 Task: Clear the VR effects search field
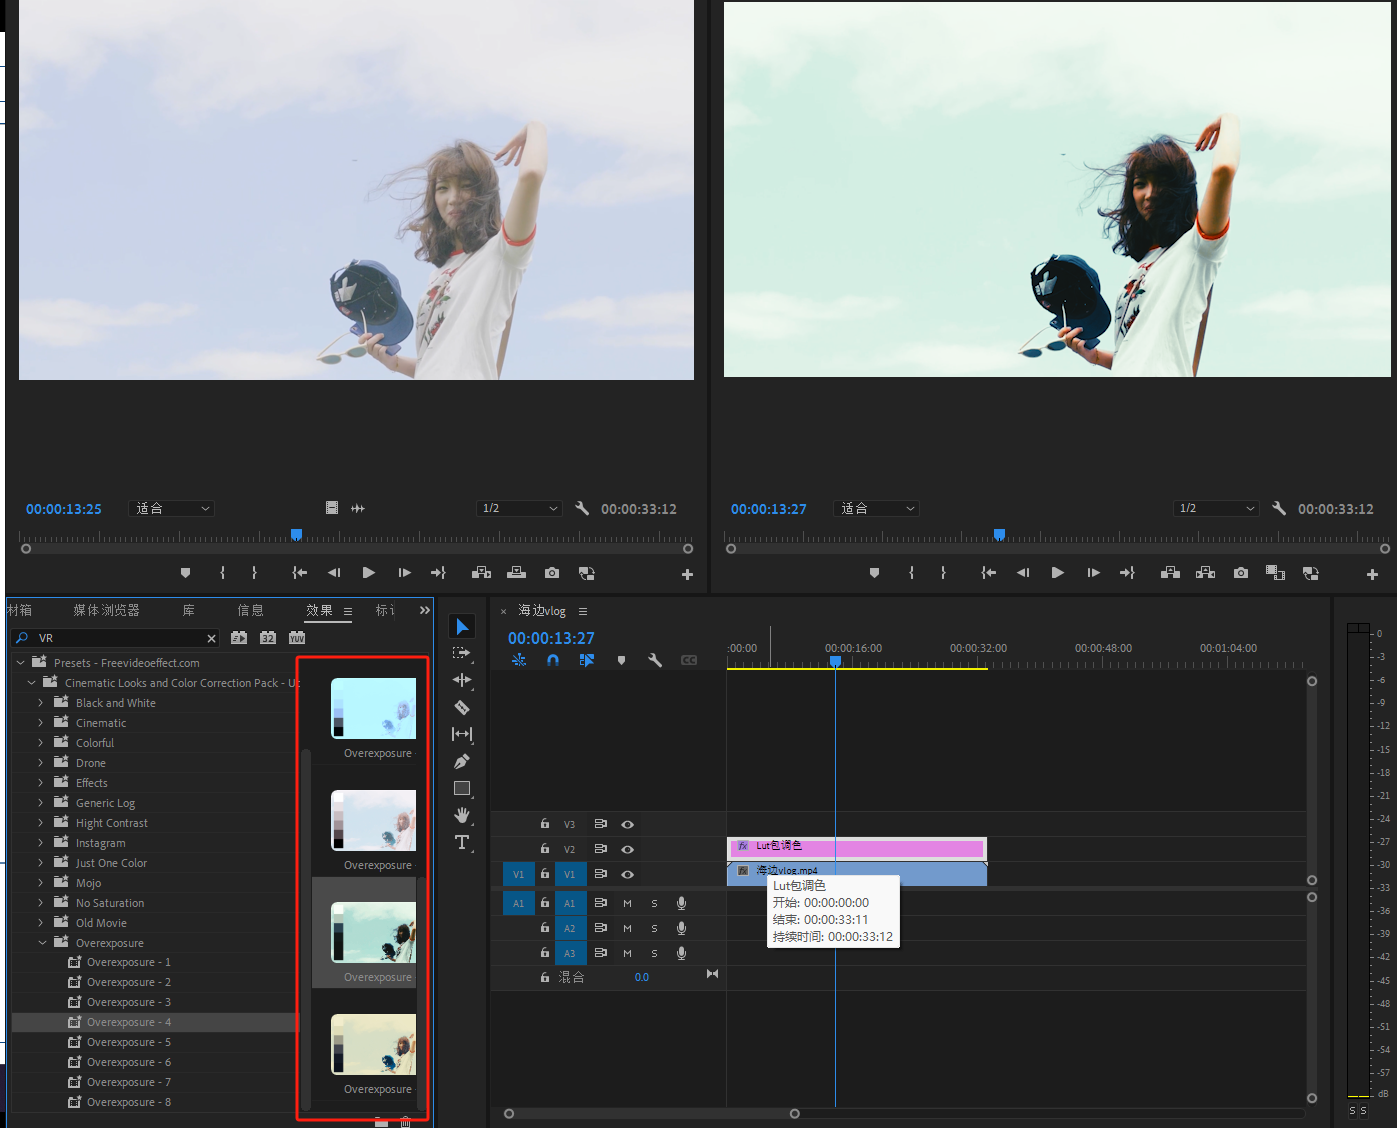[x=211, y=638]
